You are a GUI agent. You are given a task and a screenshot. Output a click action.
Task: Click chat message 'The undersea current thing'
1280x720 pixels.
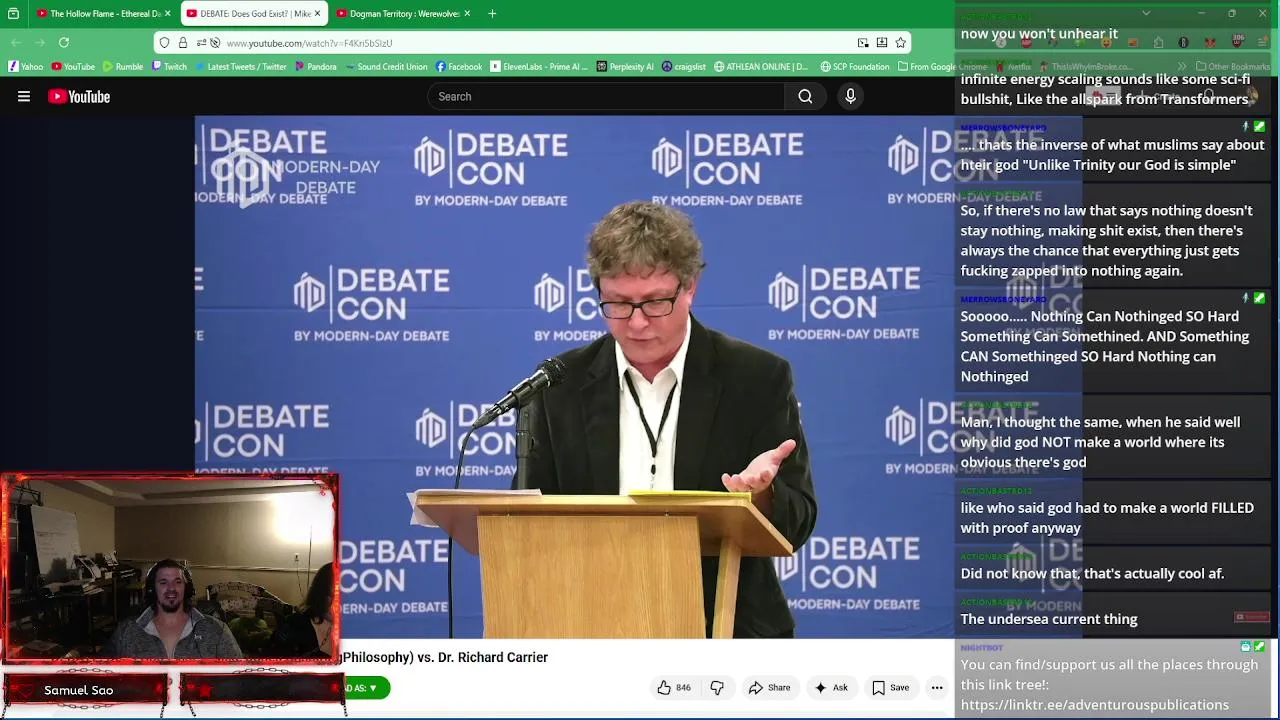point(1049,619)
